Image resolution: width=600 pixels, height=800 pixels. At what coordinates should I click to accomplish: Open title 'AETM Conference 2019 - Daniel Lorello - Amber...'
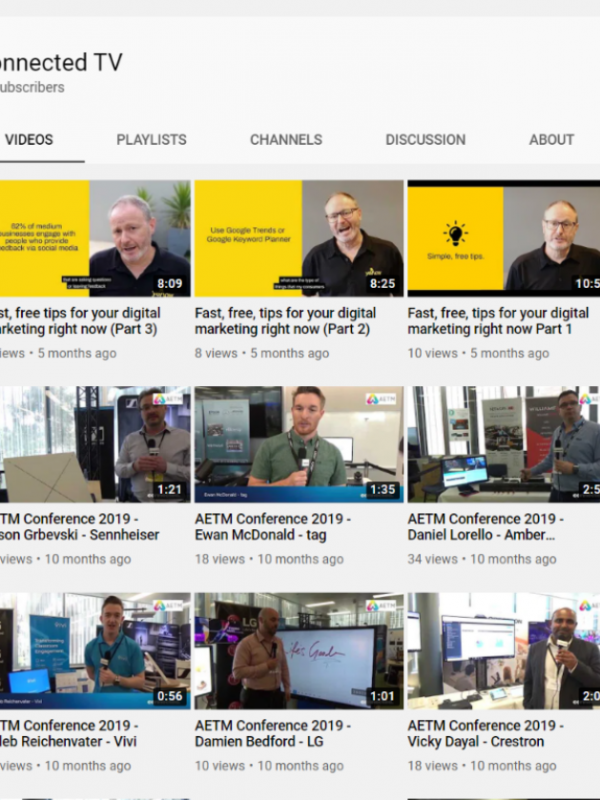(x=485, y=527)
